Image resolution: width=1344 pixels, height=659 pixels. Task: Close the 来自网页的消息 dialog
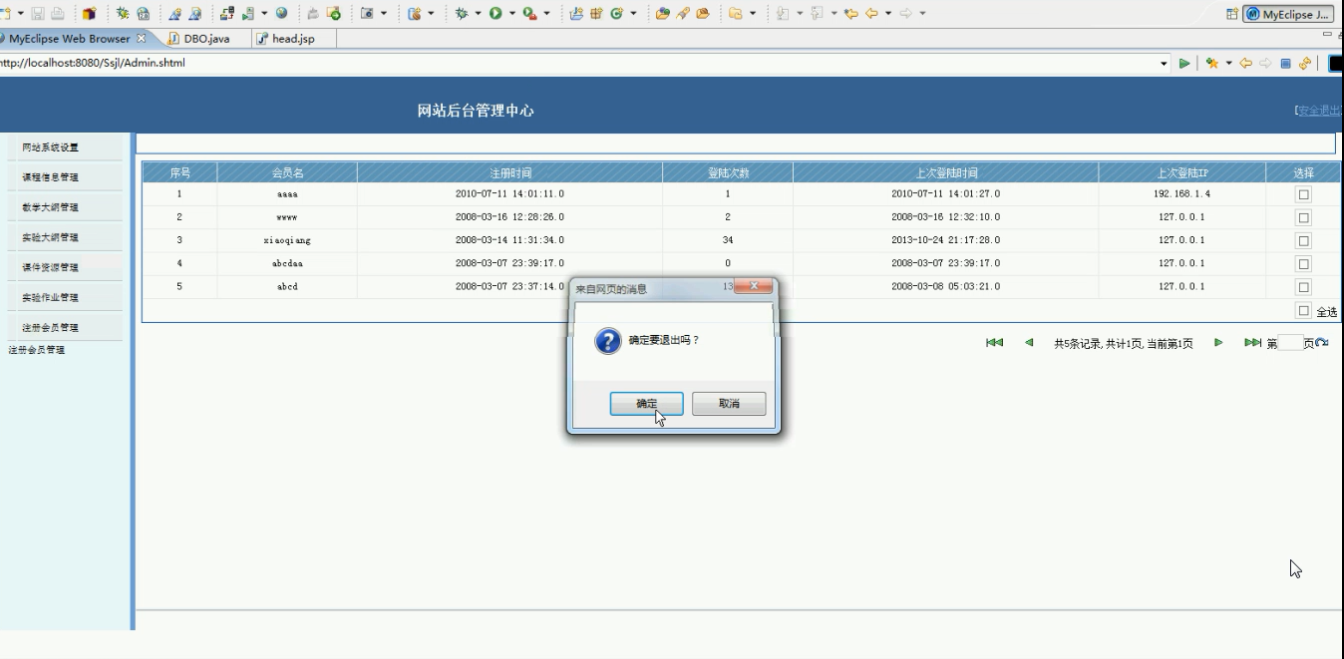pyautogui.click(x=753, y=287)
